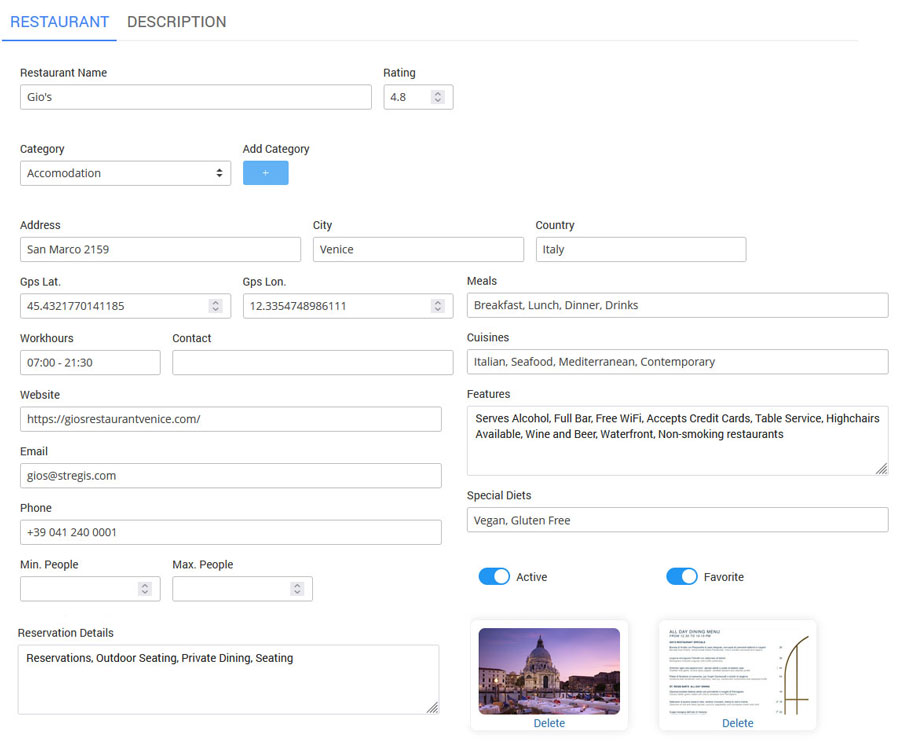Disable the Favorite switch
Screen dimensions: 900x744
tap(681, 577)
